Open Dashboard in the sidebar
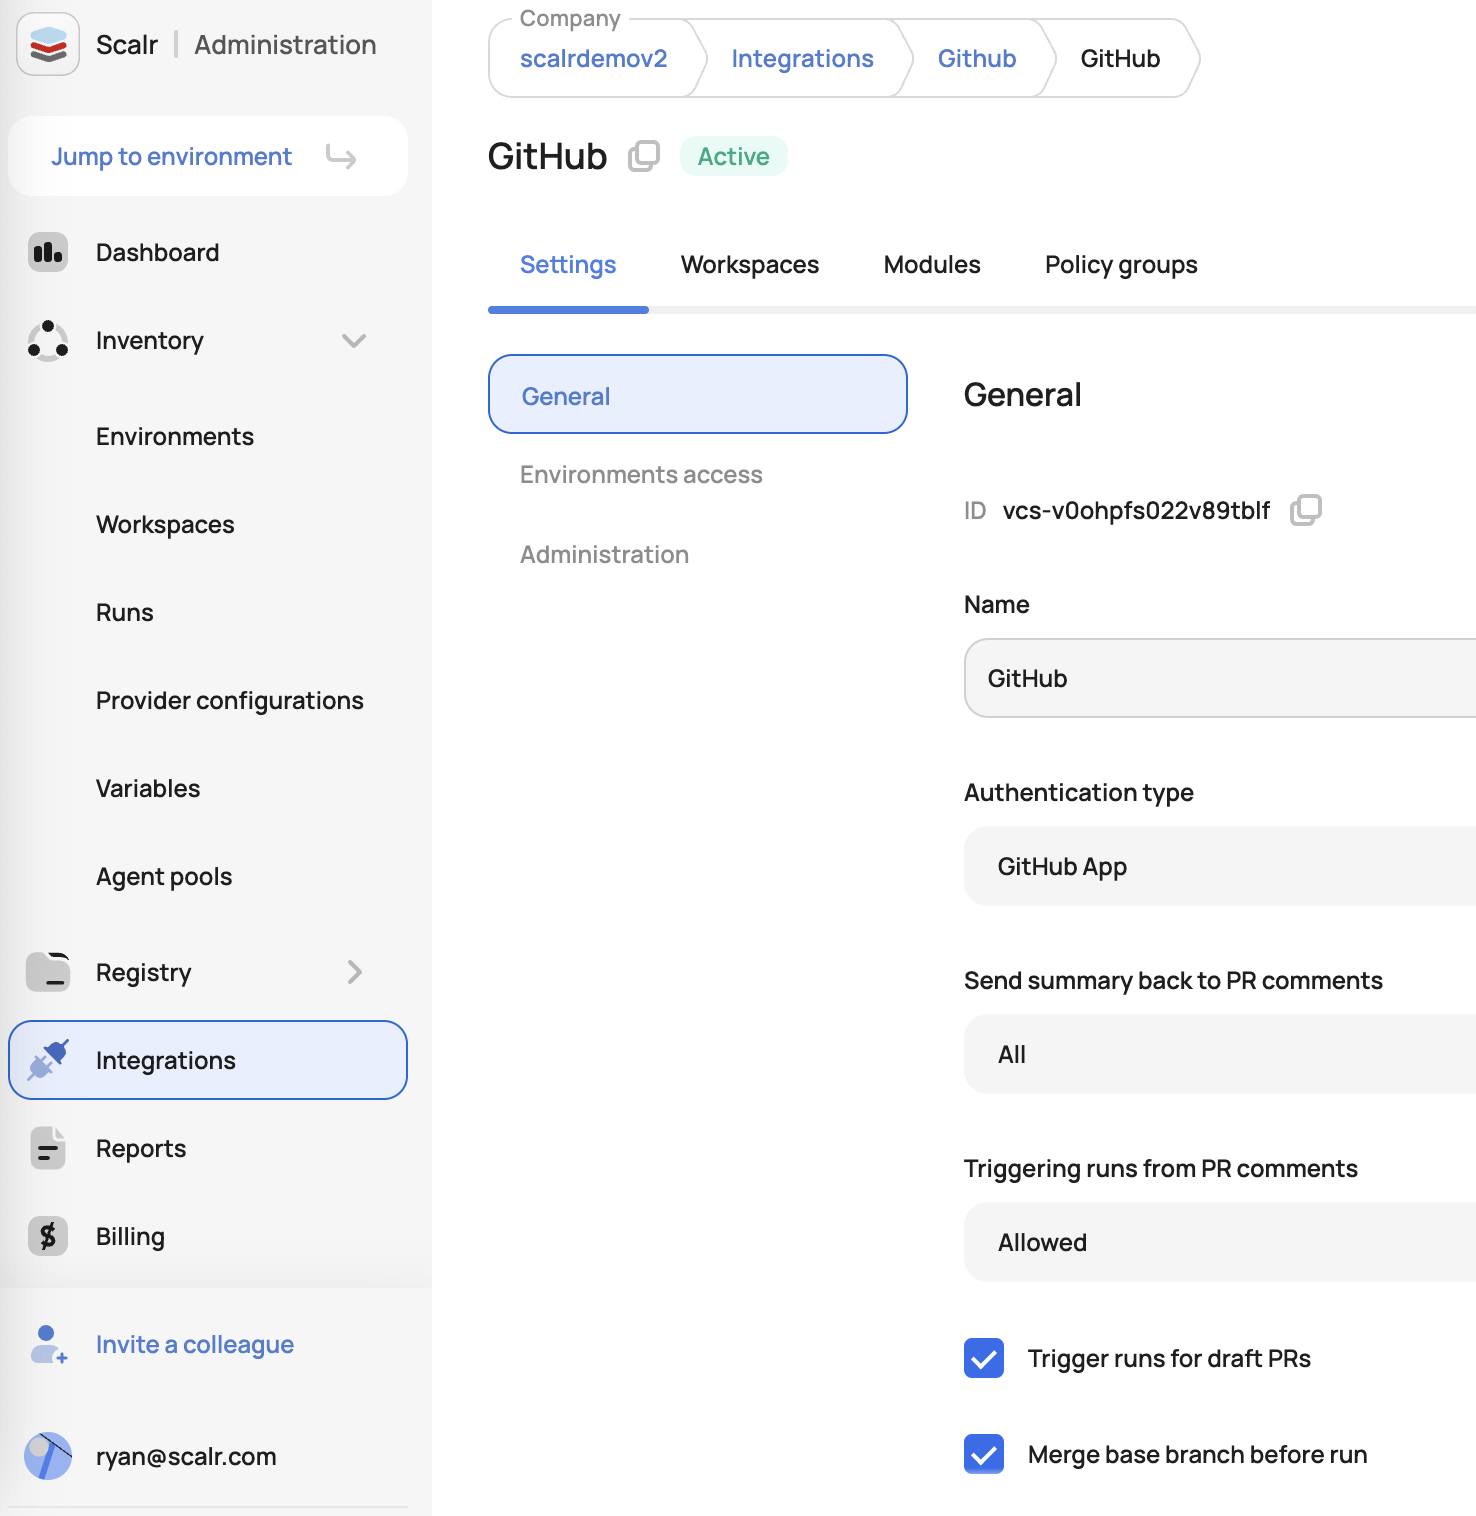The width and height of the screenshot is (1476, 1516). click(x=157, y=253)
